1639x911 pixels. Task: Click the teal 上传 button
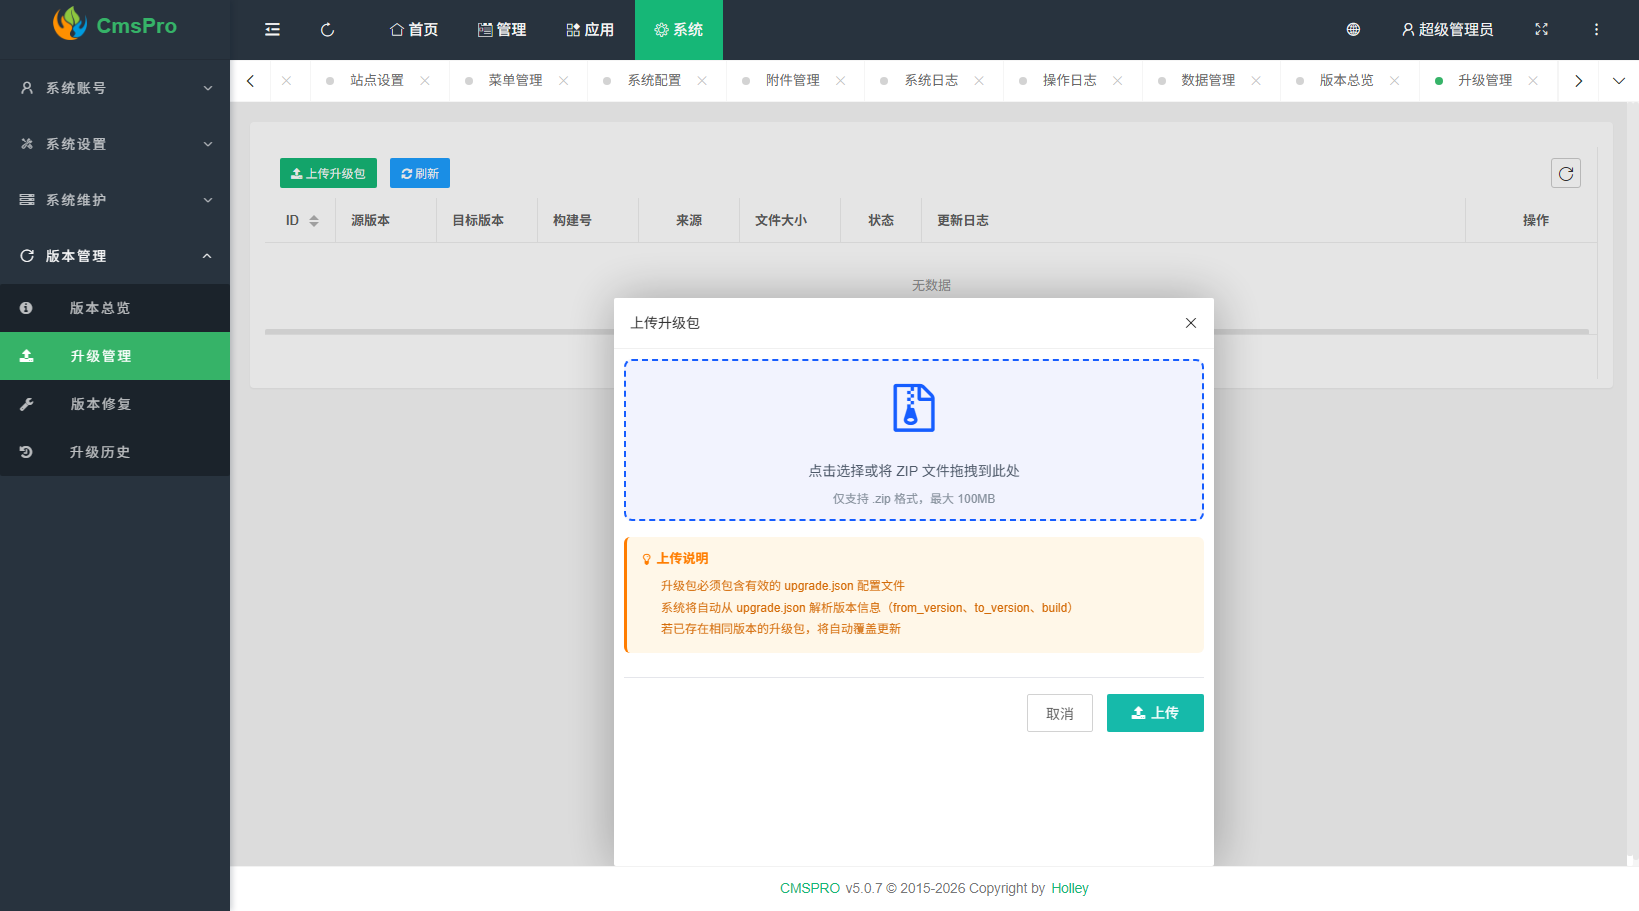tap(1155, 713)
